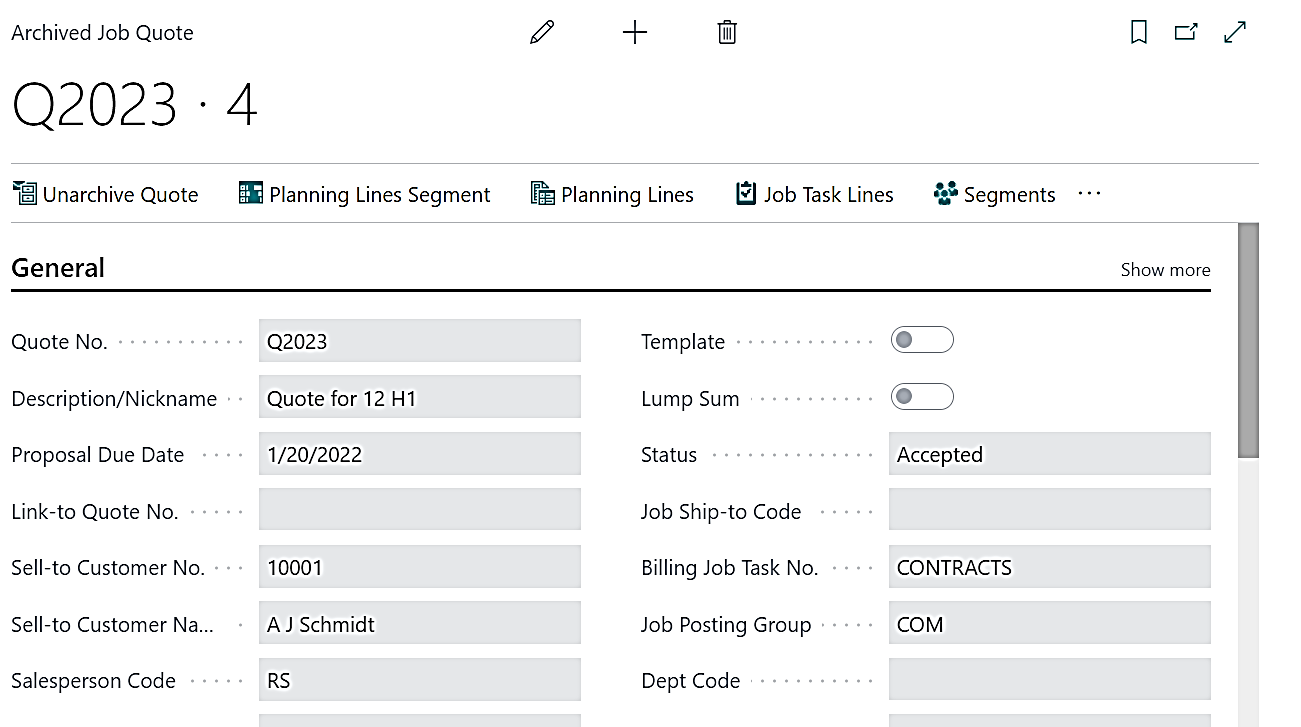Open Job Task Lines
This screenshot has width=1301, height=727.
tap(815, 194)
